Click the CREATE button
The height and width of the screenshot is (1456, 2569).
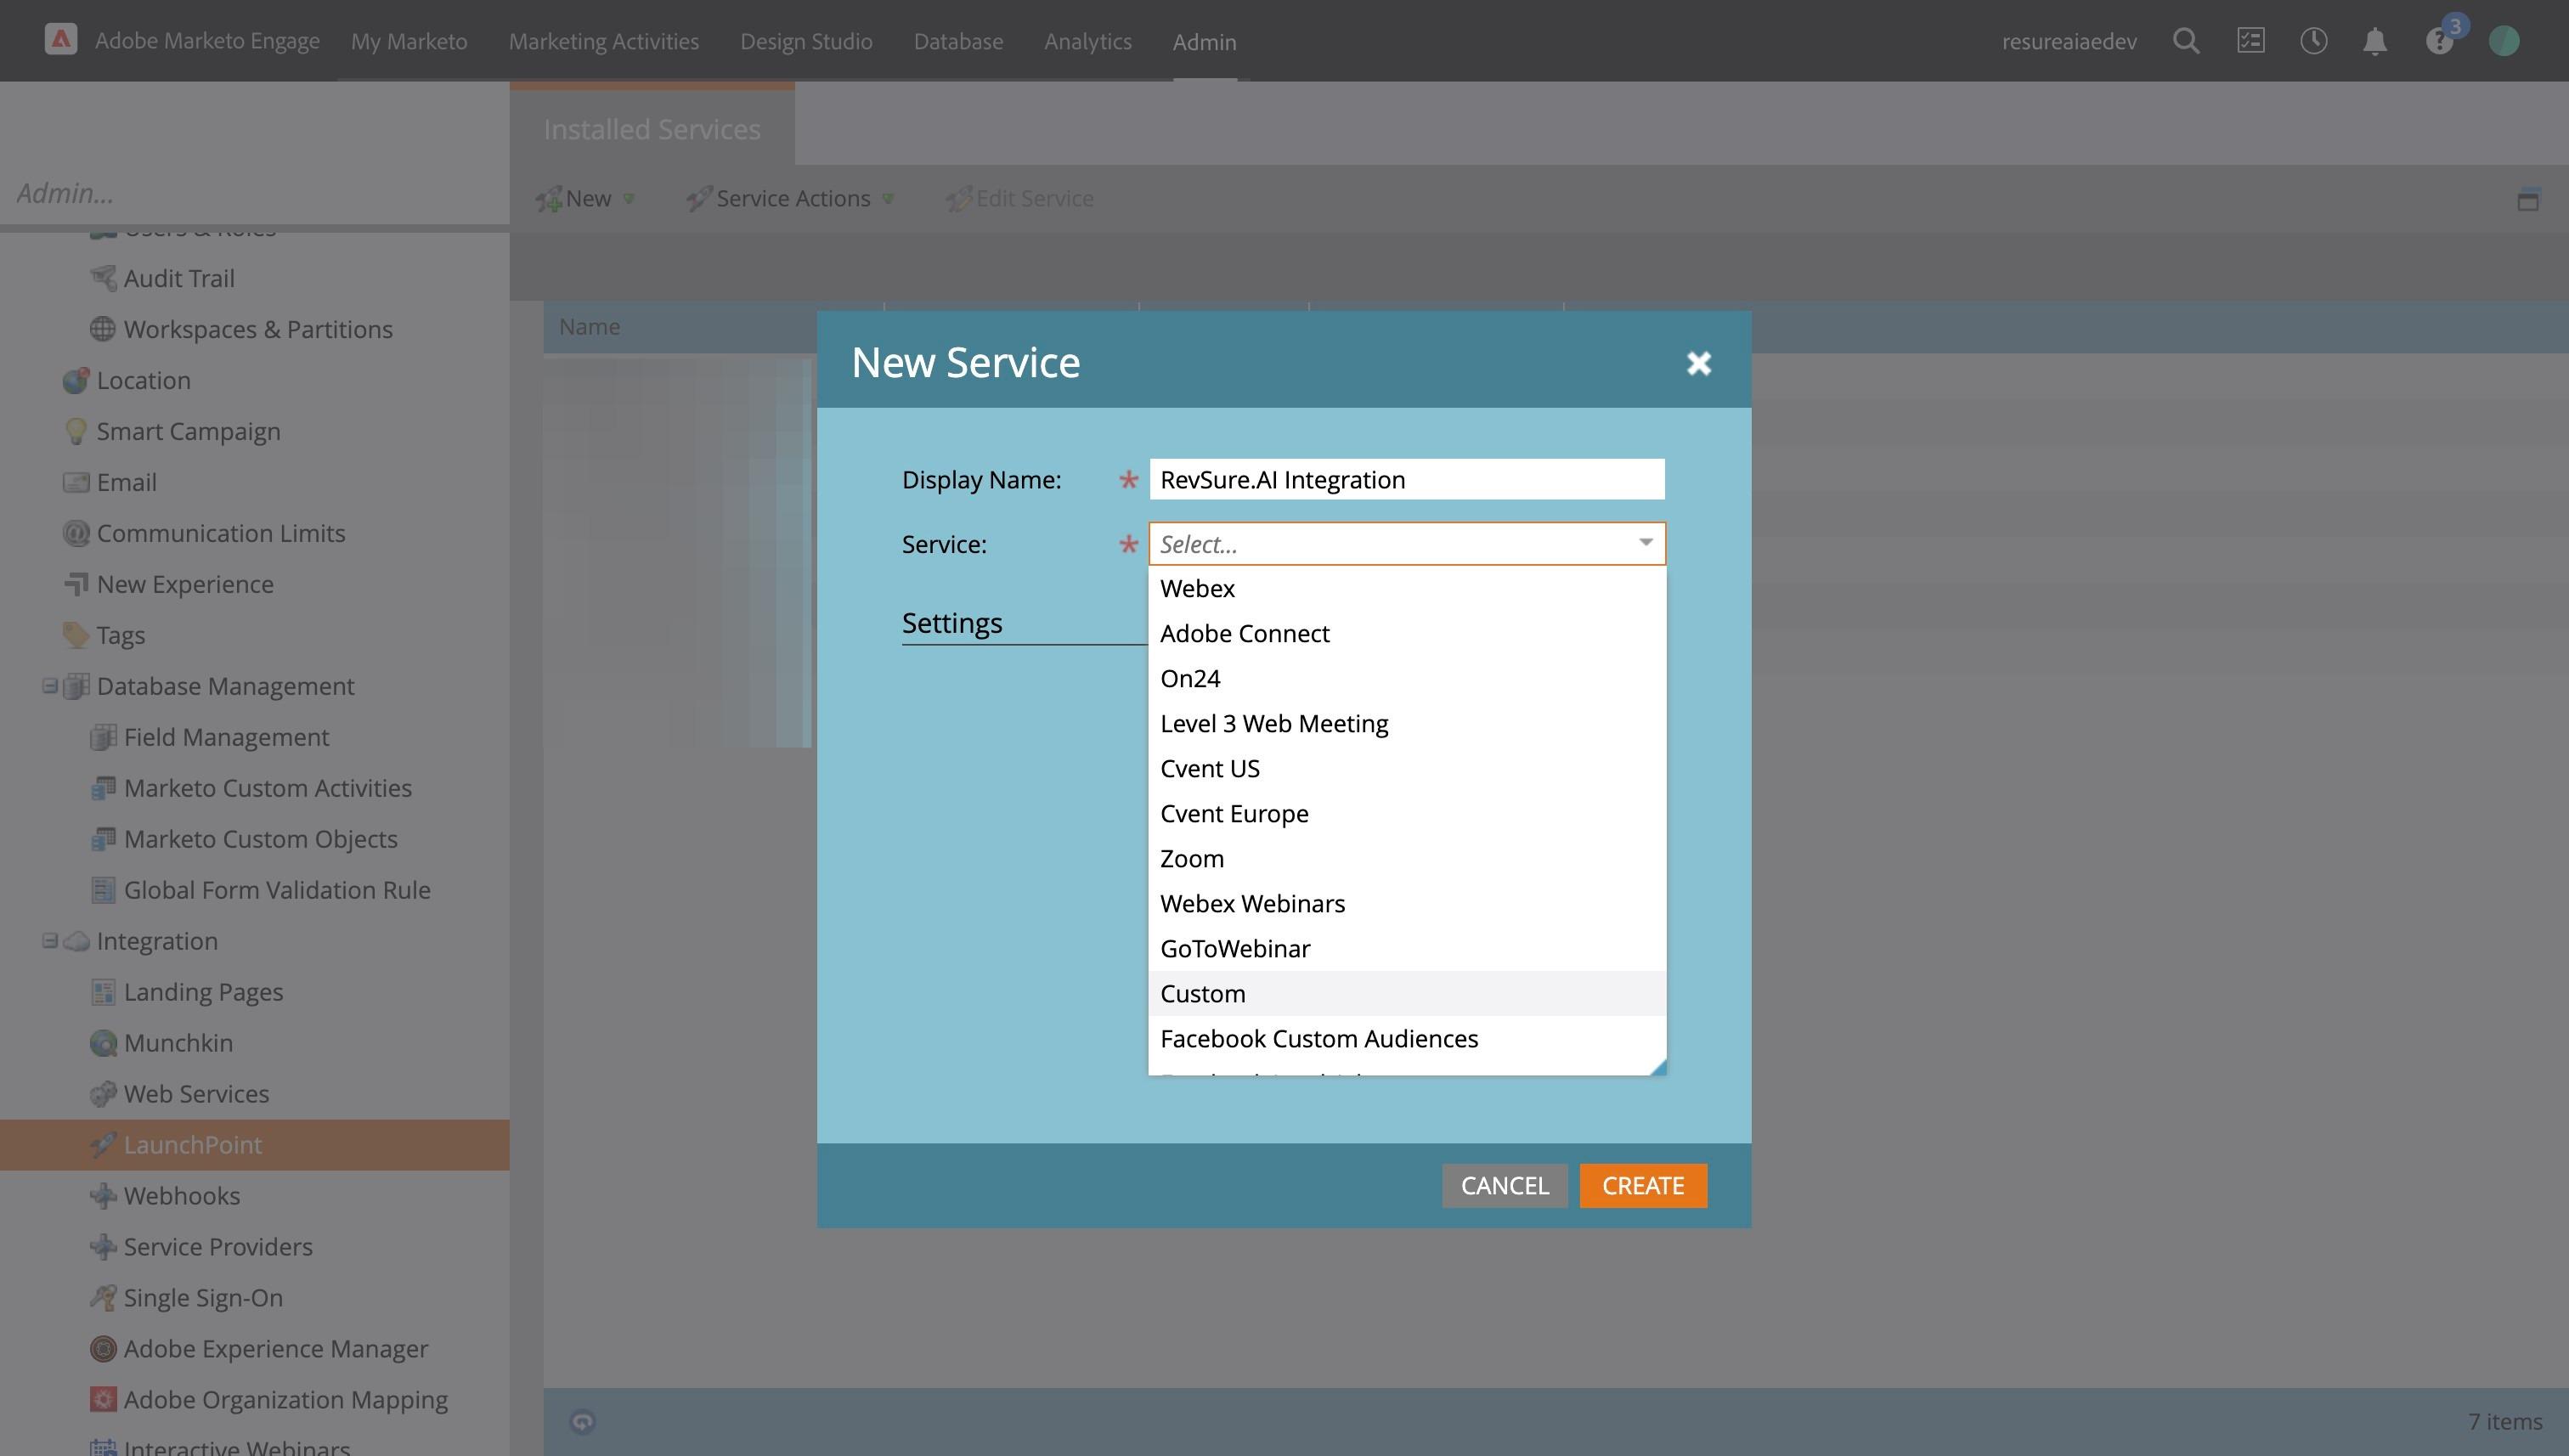click(1642, 1185)
